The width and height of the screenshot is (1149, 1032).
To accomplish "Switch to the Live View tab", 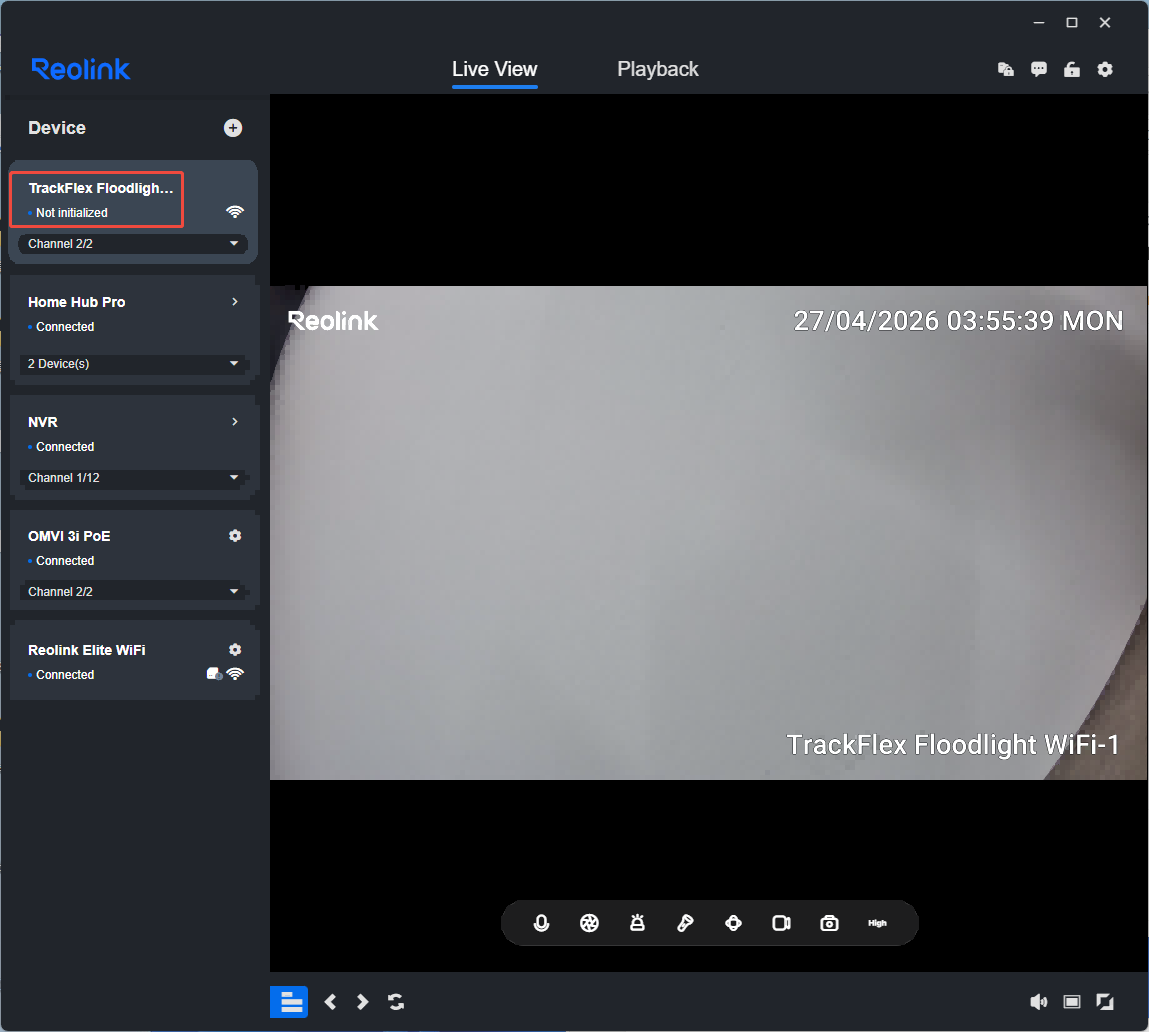I will point(495,70).
